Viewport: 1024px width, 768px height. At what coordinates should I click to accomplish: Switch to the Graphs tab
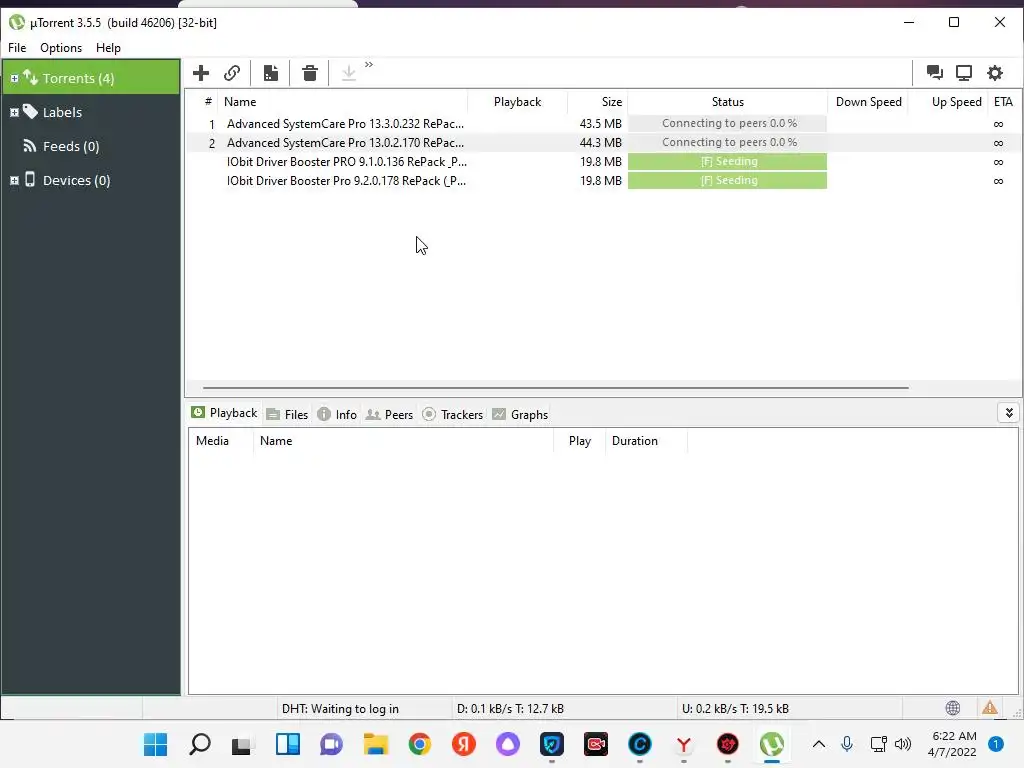520,415
